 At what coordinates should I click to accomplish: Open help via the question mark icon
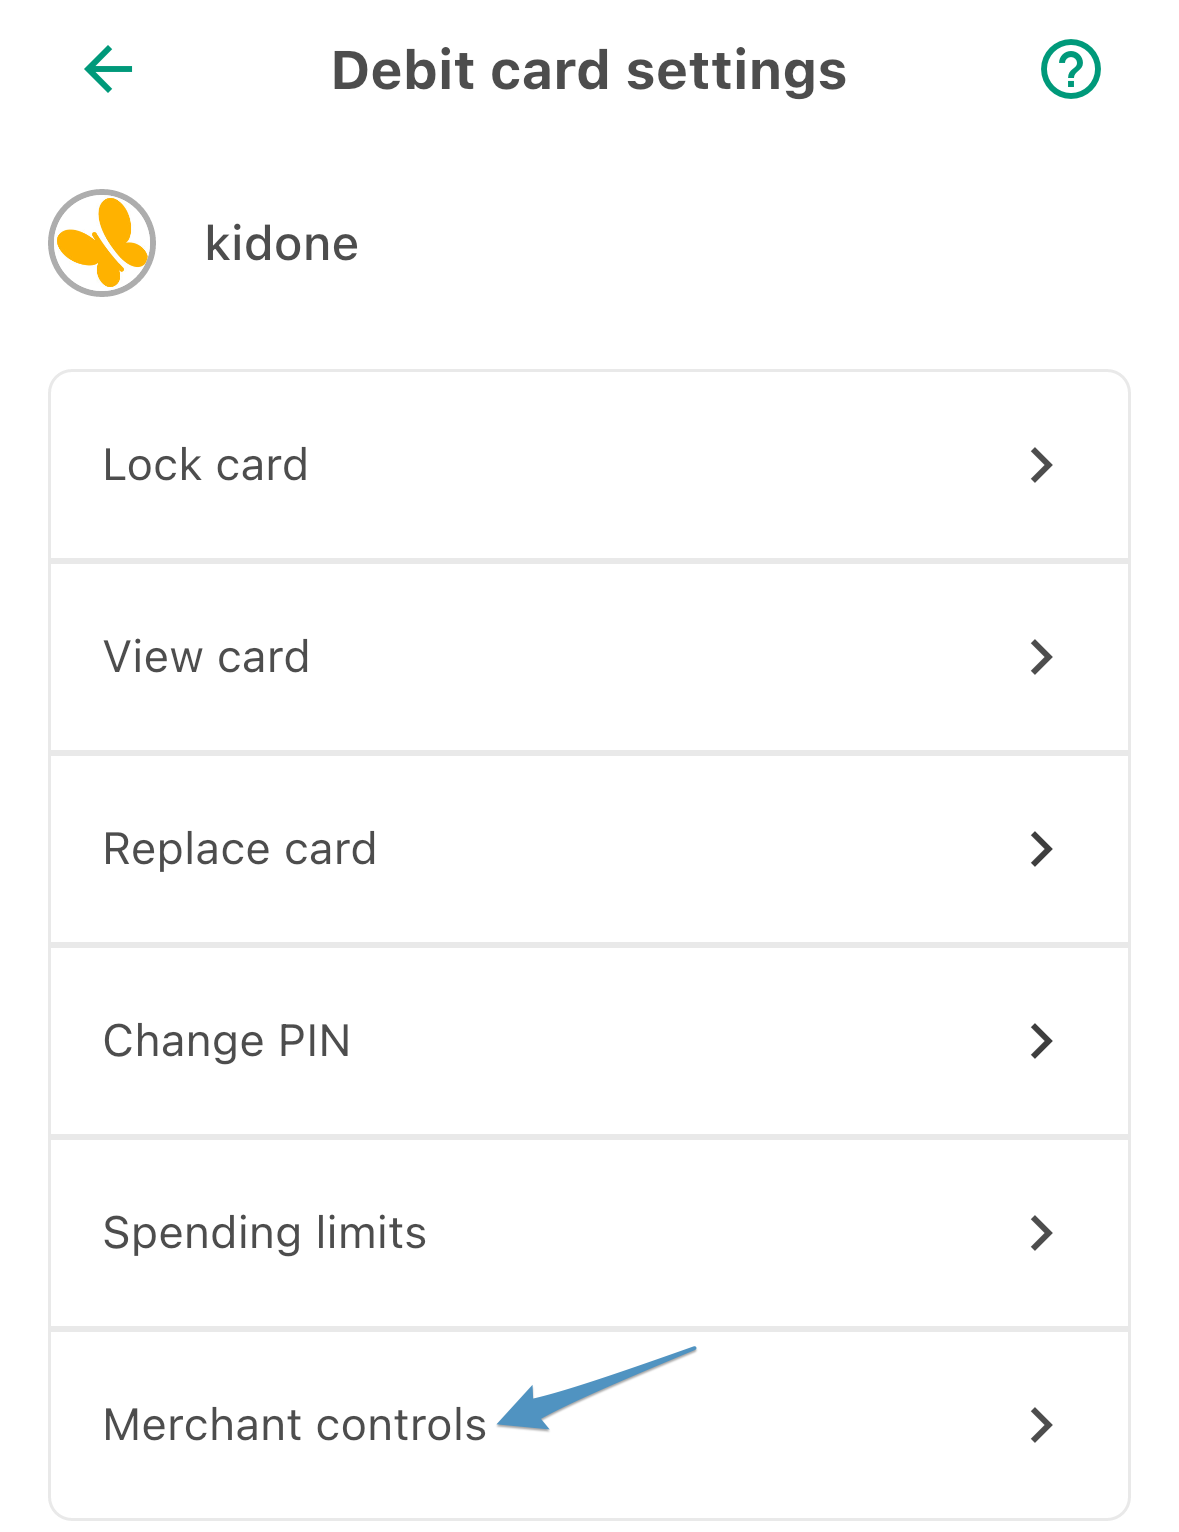pyautogui.click(x=1070, y=69)
